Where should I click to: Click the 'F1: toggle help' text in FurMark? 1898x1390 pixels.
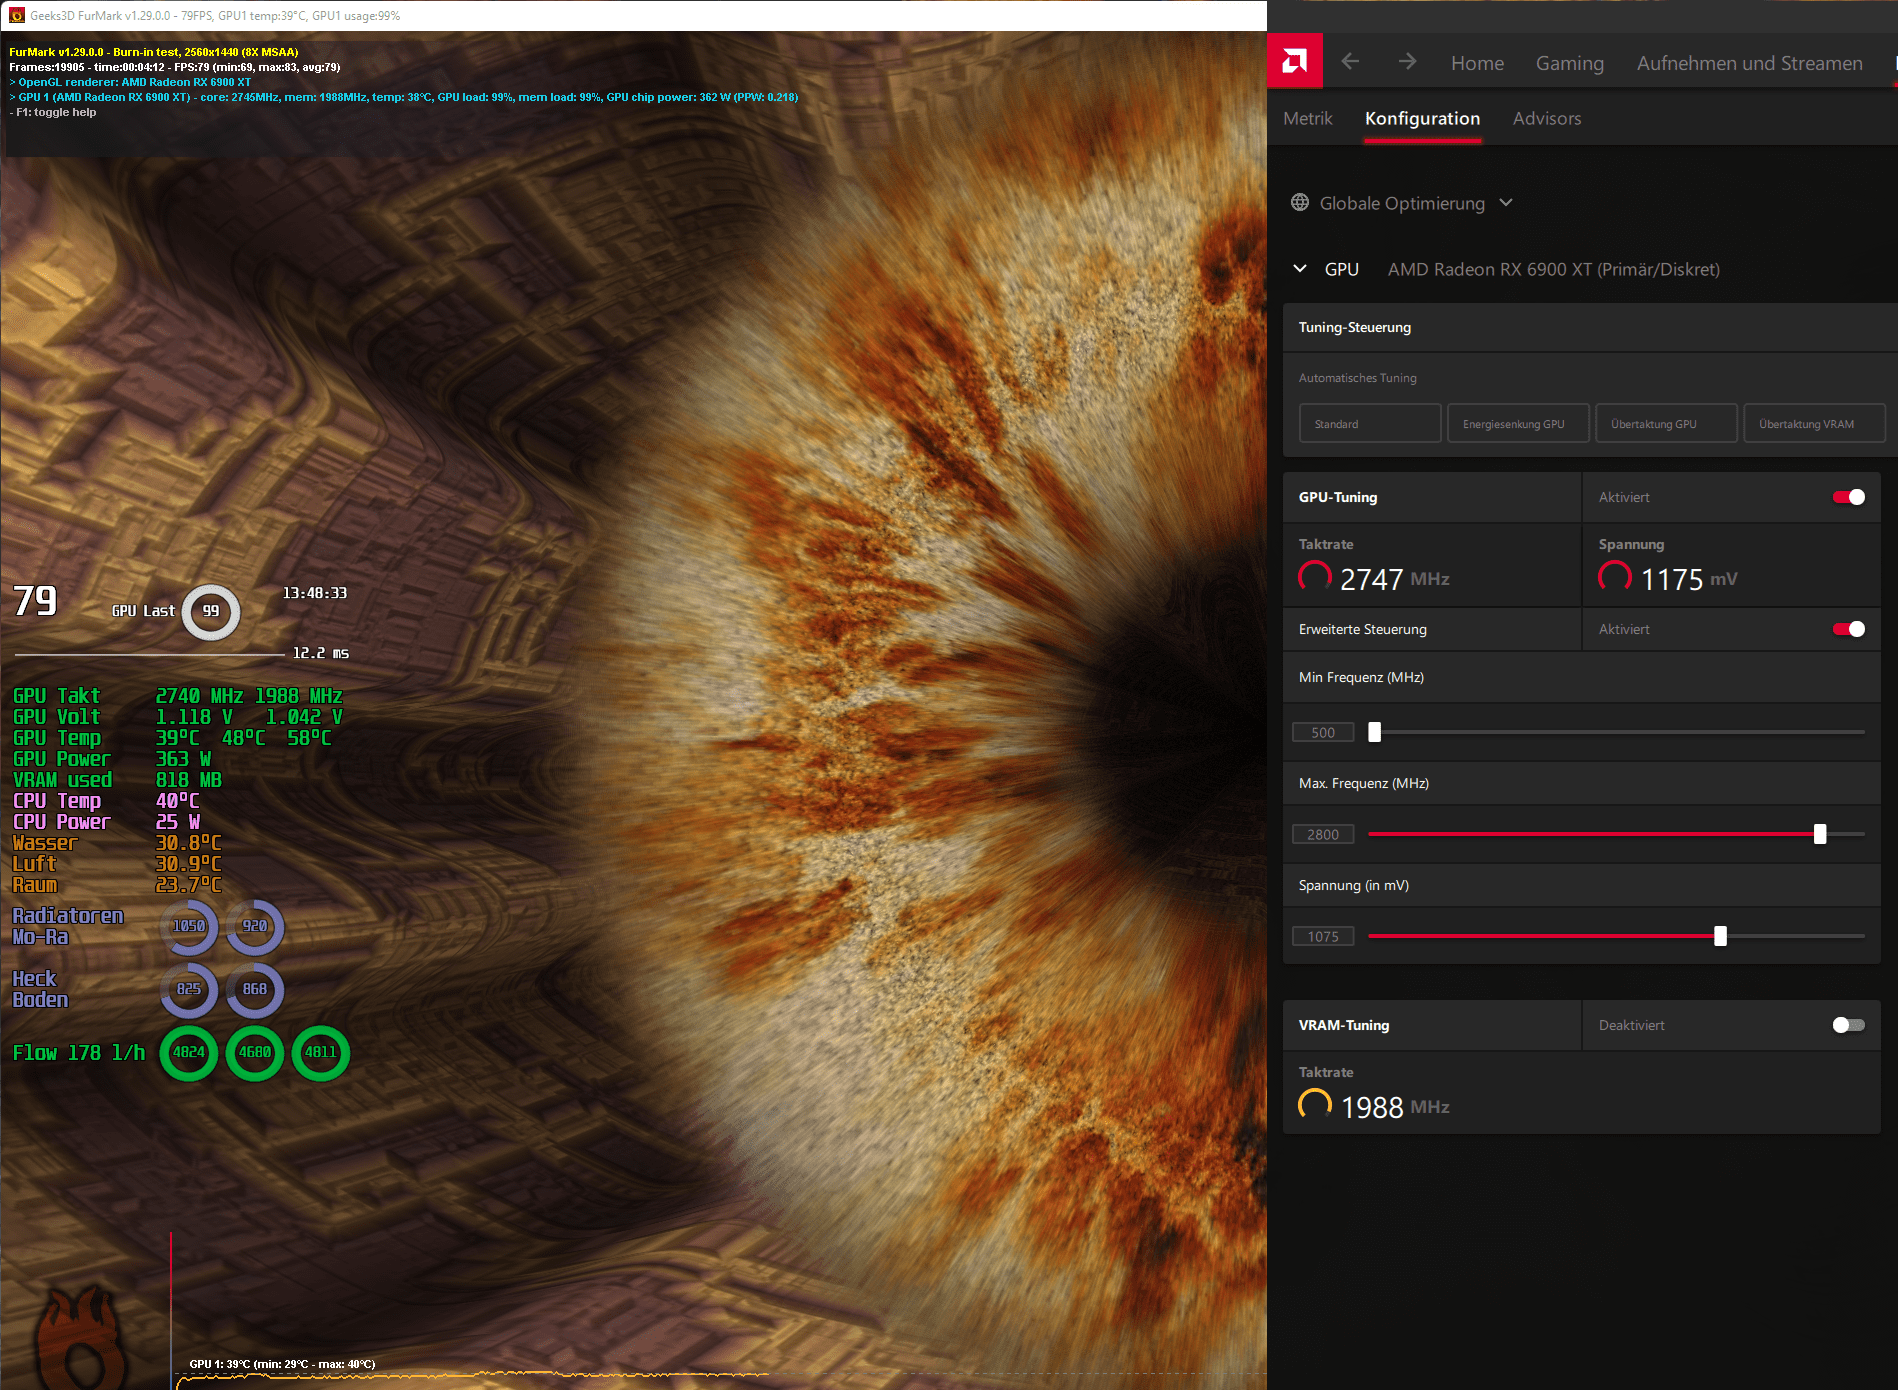click(53, 112)
